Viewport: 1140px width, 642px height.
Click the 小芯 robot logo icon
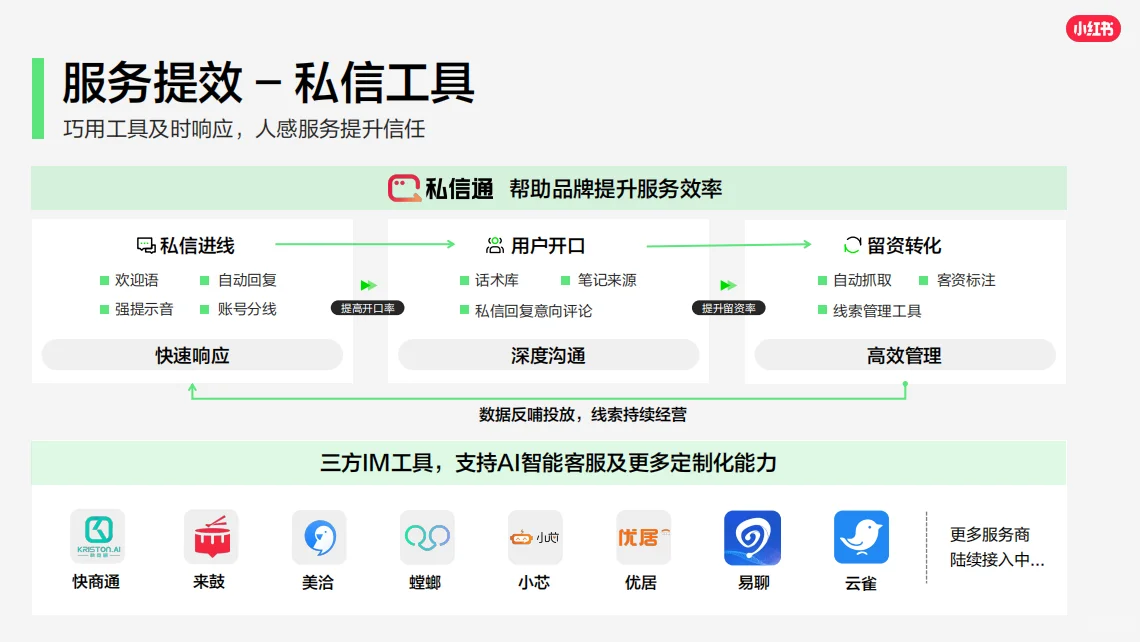coord(535,538)
